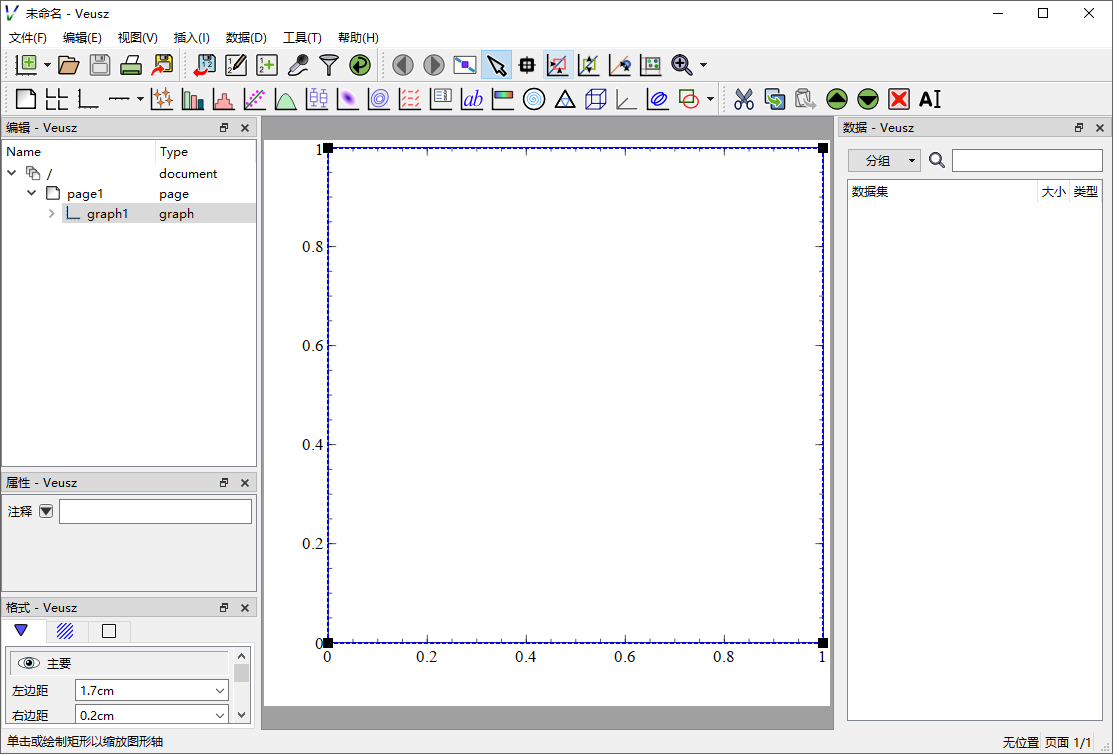Add a key legend widget
This screenshot has width=1113, height=754.
coord(441,99)
